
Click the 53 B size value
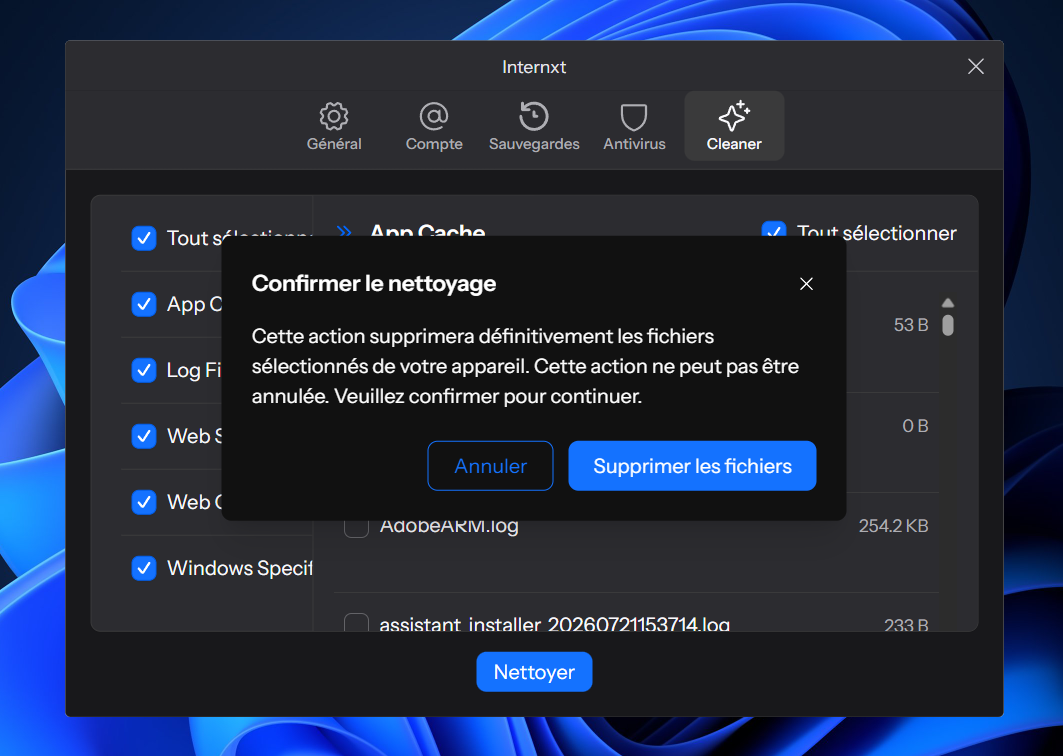910,325
